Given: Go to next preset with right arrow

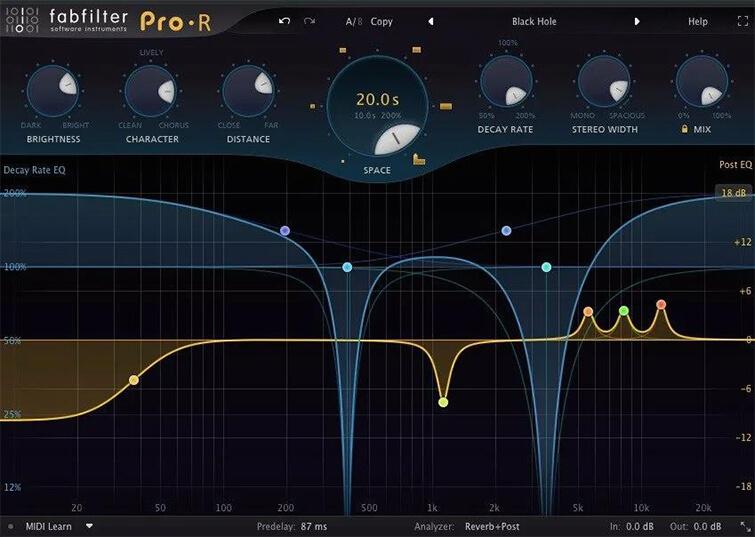Looking at the screenshot, I should coord(637,22).
